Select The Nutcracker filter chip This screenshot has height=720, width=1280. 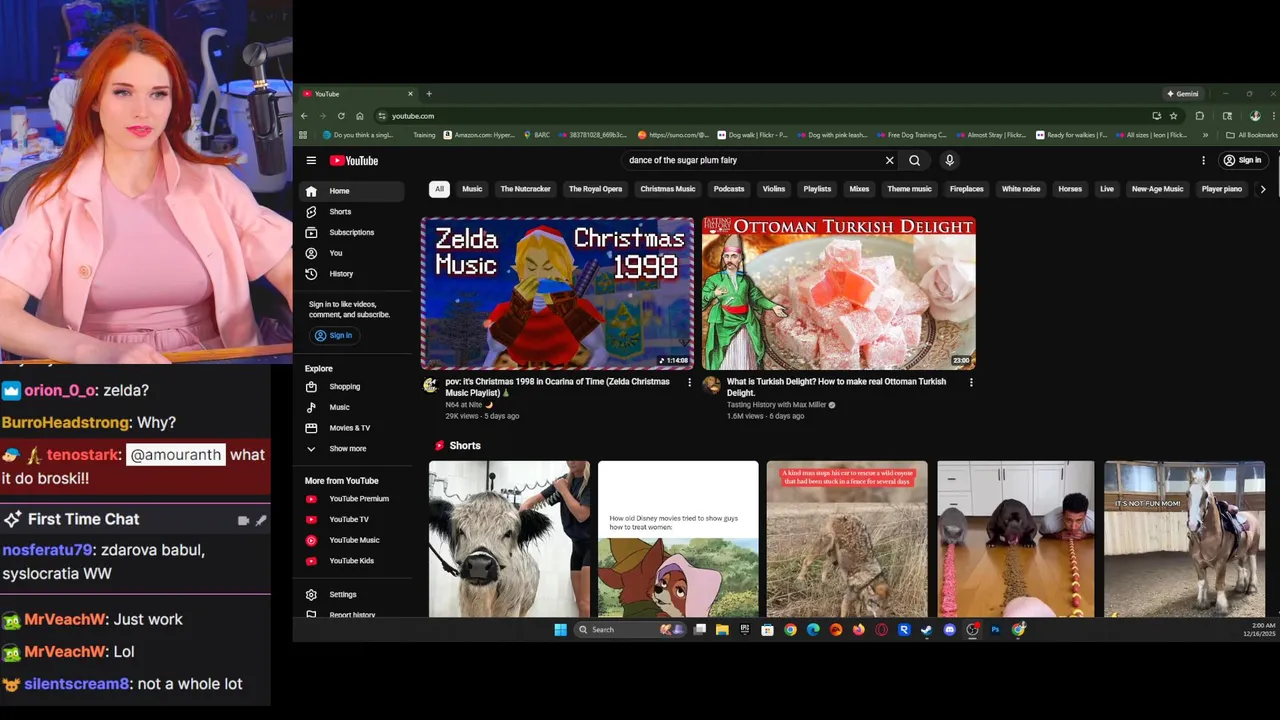tap(525, 189)
